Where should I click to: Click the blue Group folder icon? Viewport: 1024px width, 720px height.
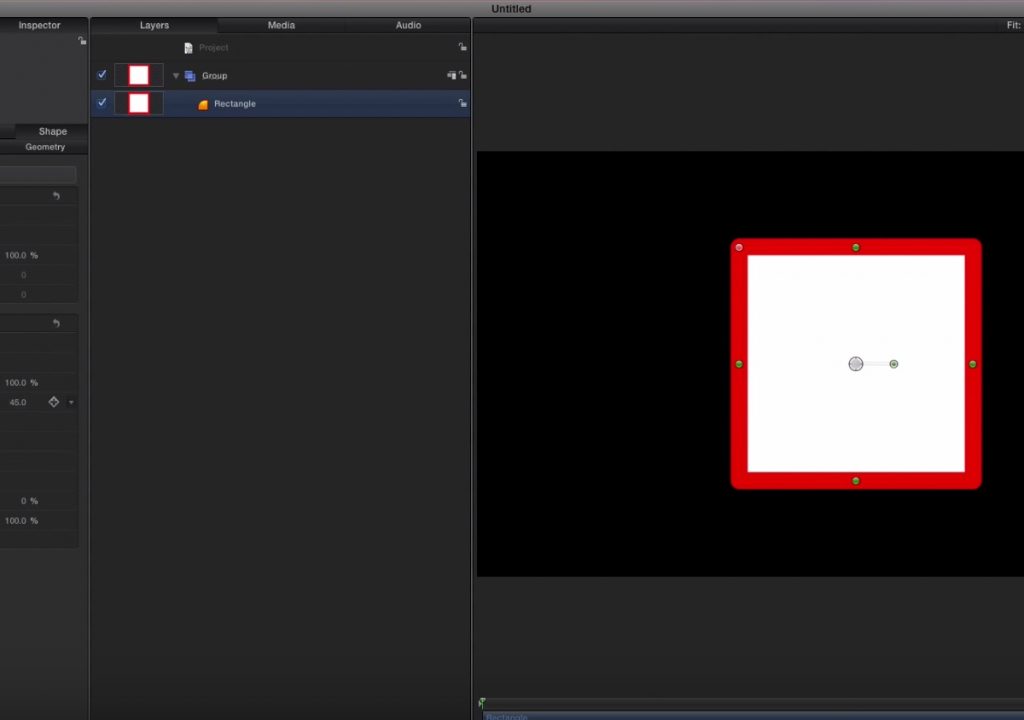tap(190, 76)
